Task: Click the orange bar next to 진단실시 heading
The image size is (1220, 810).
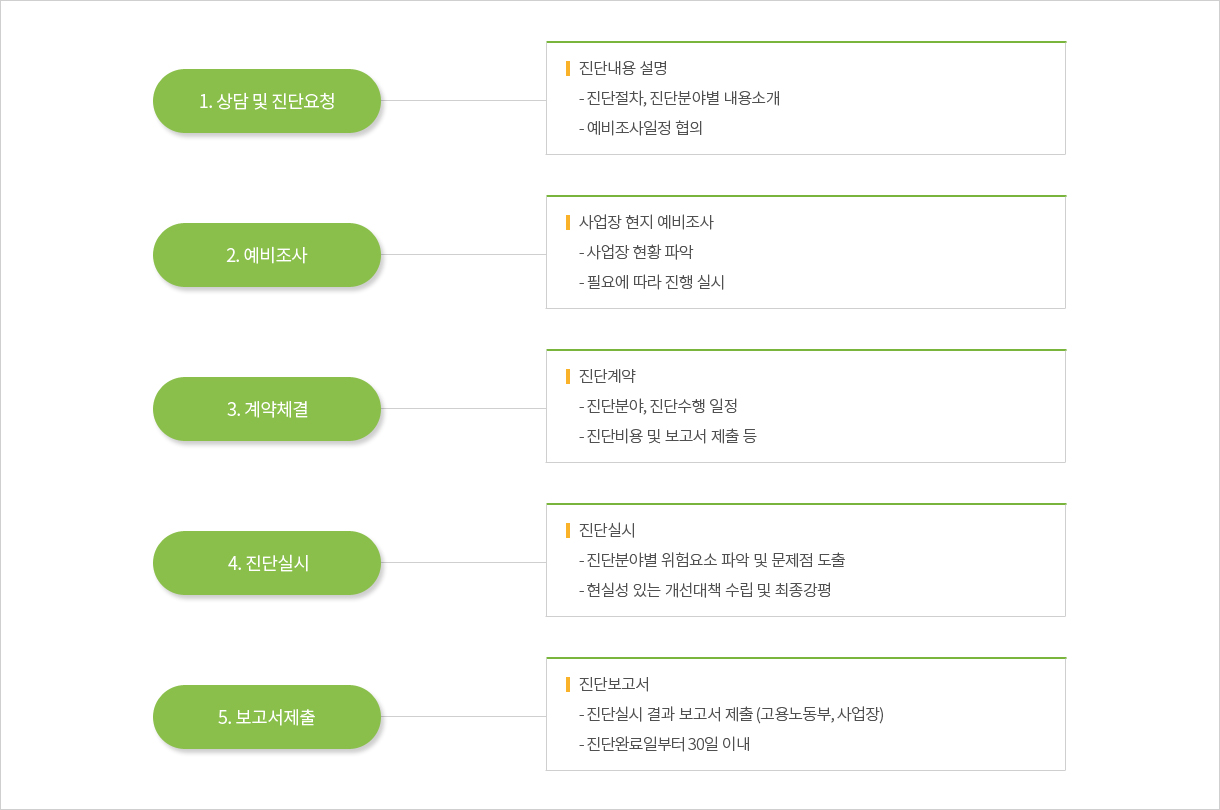Action: click(568, 530)
